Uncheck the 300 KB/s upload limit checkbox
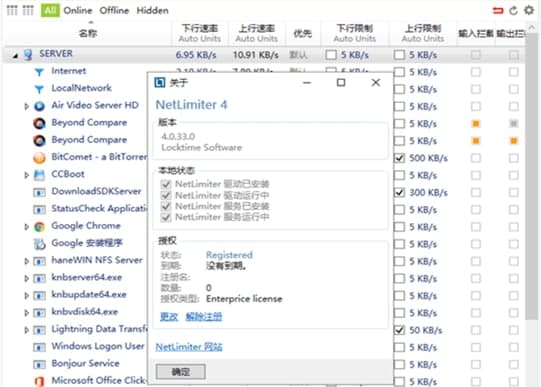This screenshot has width=541, height=387. pos(399,192)
